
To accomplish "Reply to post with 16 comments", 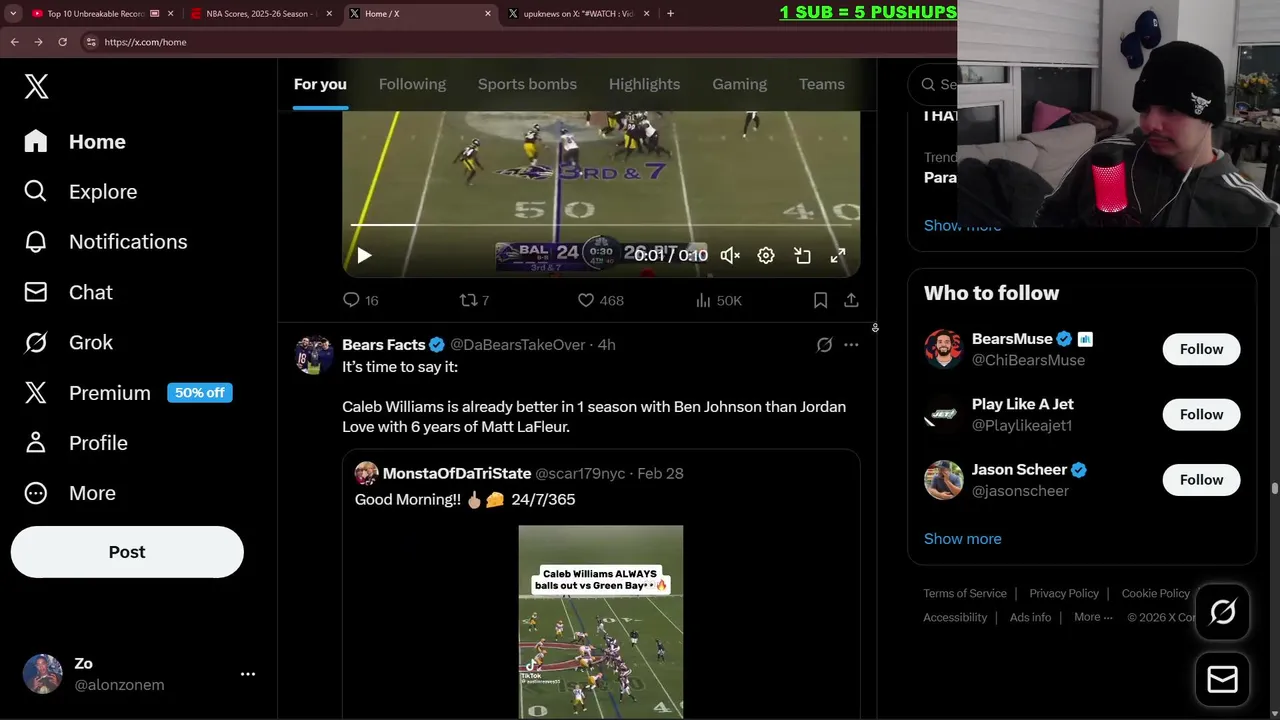I will click(360, 300).
